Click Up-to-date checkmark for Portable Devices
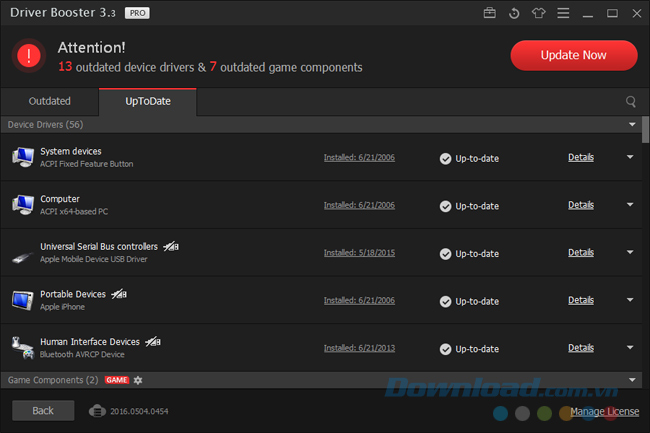The image size is (650, 433). coord(445,302)
